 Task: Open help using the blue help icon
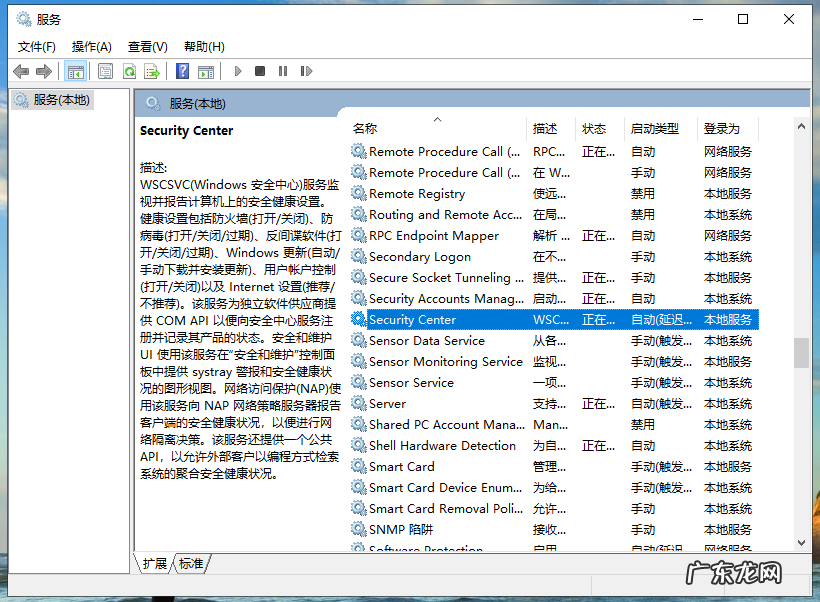pos(182,71)
